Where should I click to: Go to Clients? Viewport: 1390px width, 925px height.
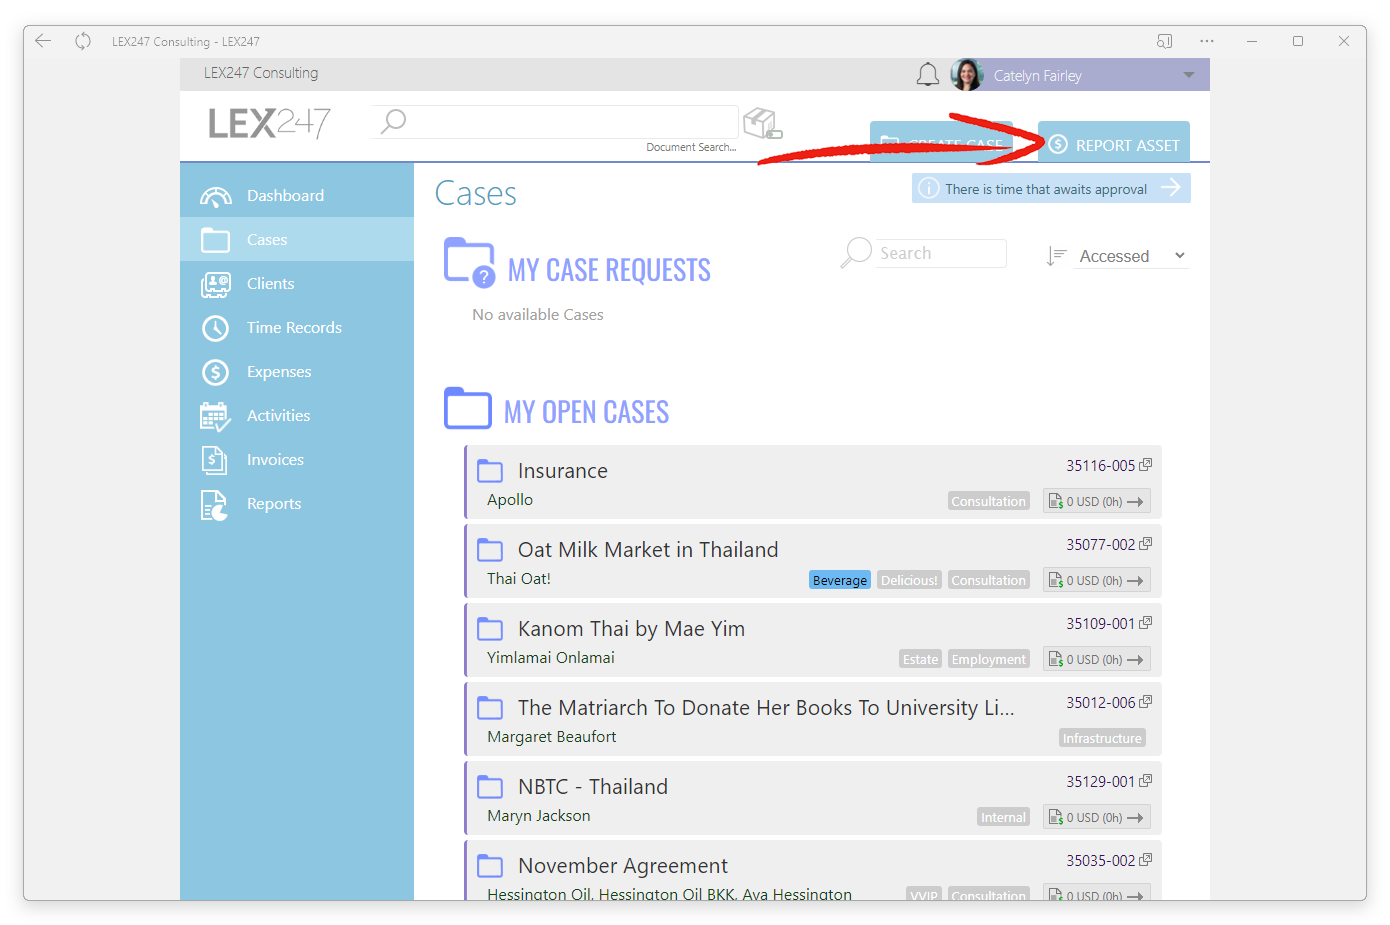pyautogui.click(x=297, y=283)
